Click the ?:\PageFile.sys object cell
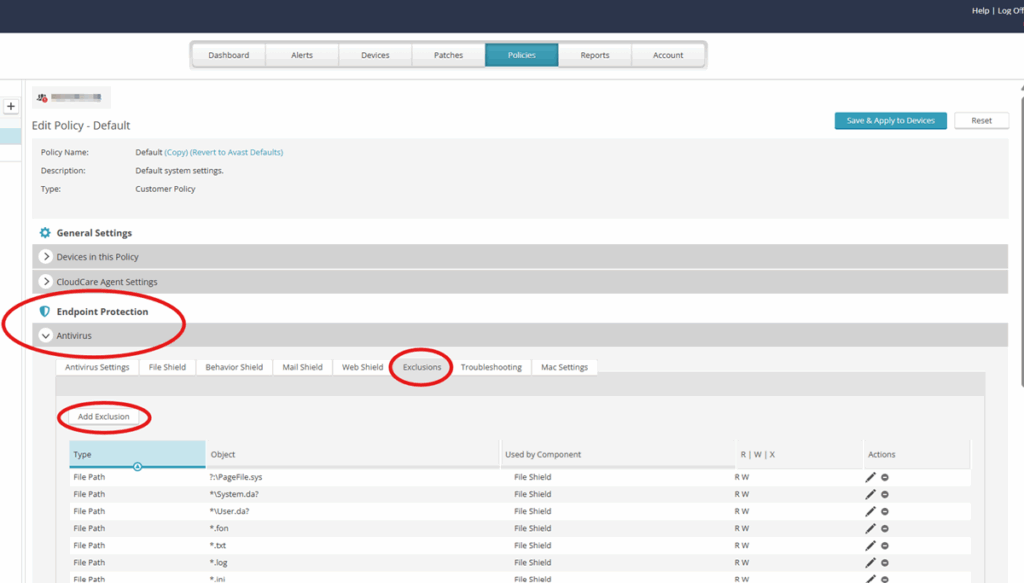This screenshot has width=1024, height=583. pyautogui.click(x=236, y=477)
